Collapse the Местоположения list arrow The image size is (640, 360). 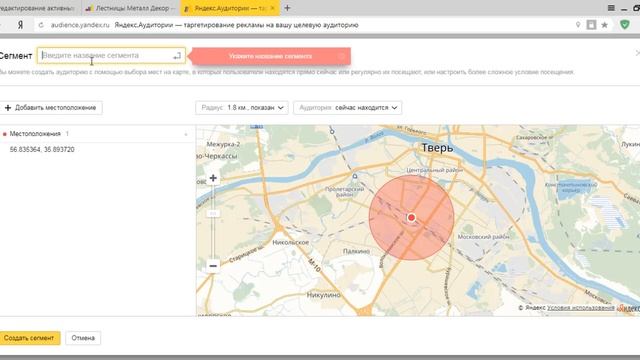point(186,134)
